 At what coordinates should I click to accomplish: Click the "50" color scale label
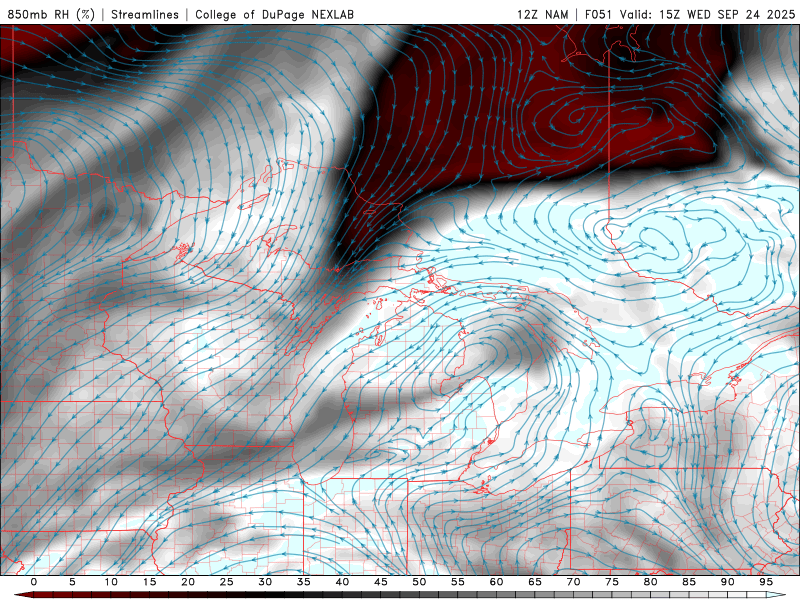coord(419,582)
